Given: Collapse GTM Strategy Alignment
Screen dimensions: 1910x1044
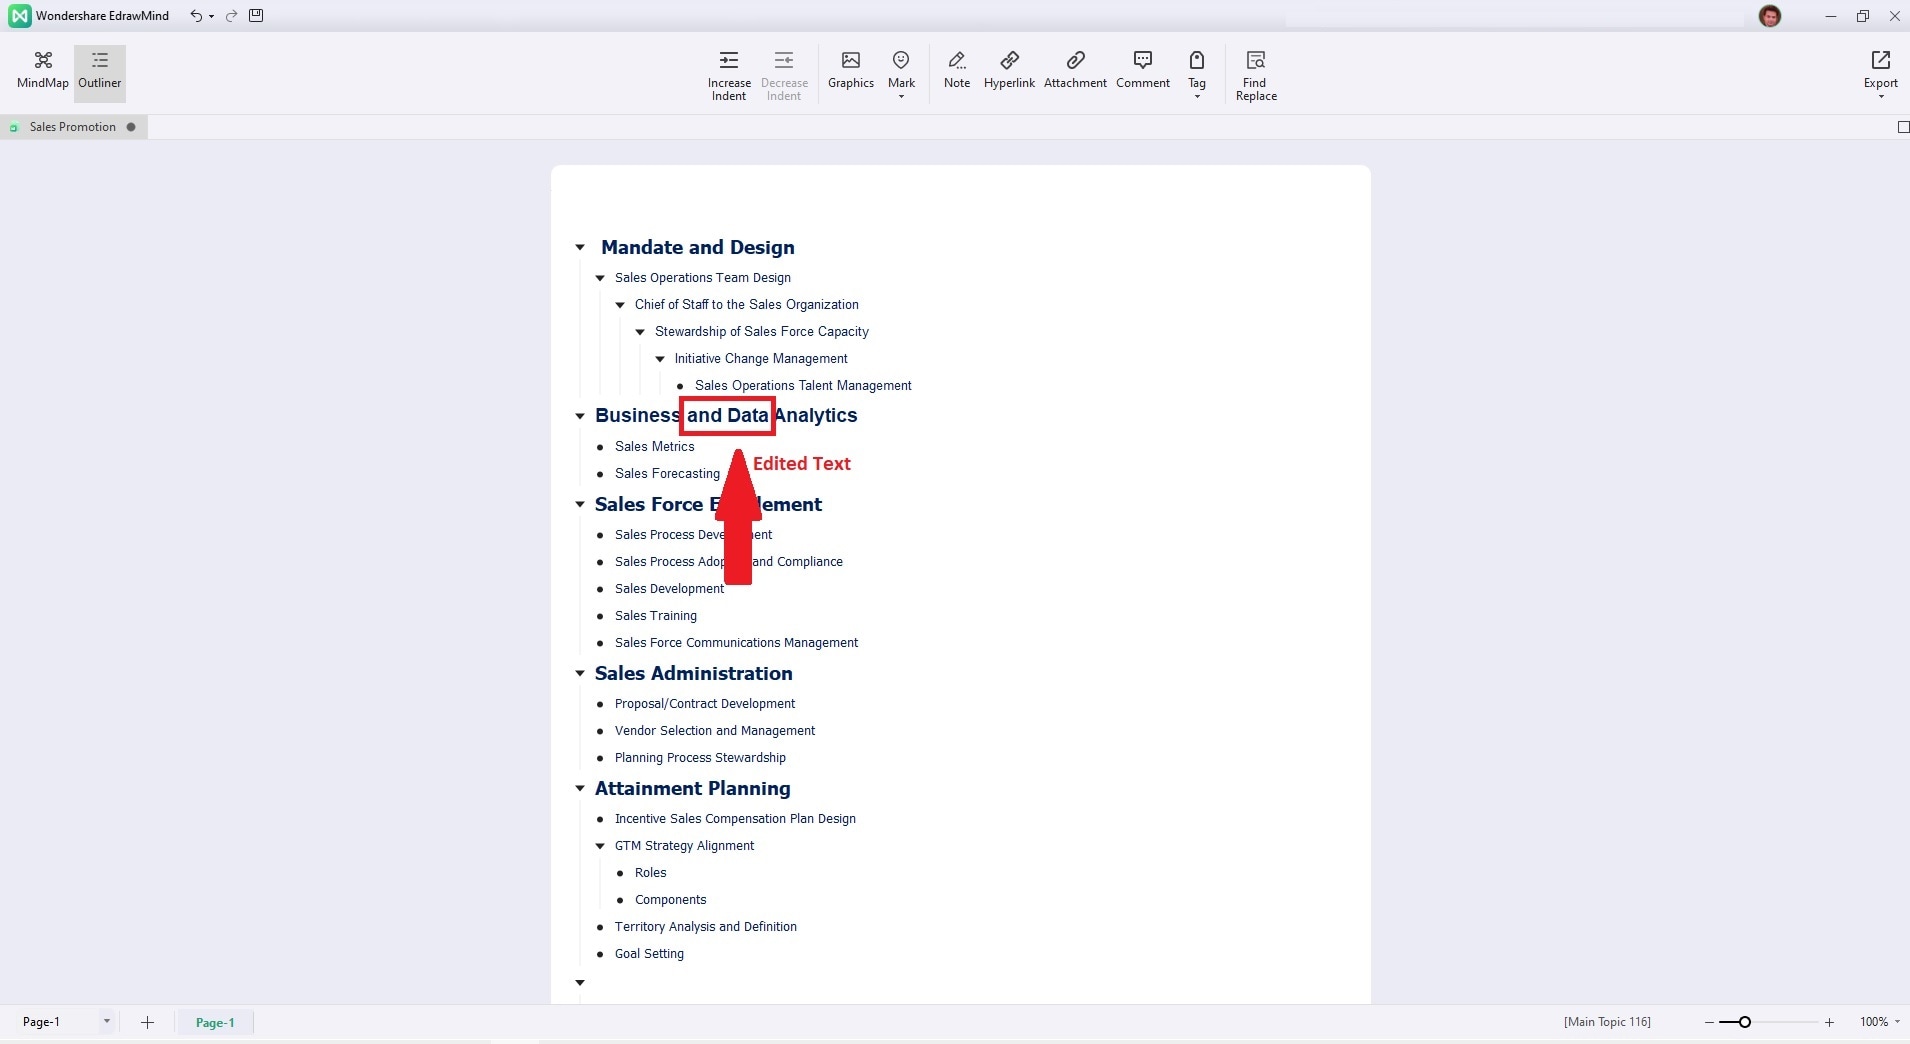Looking at the screenshot, I should (x=600, y=846).
